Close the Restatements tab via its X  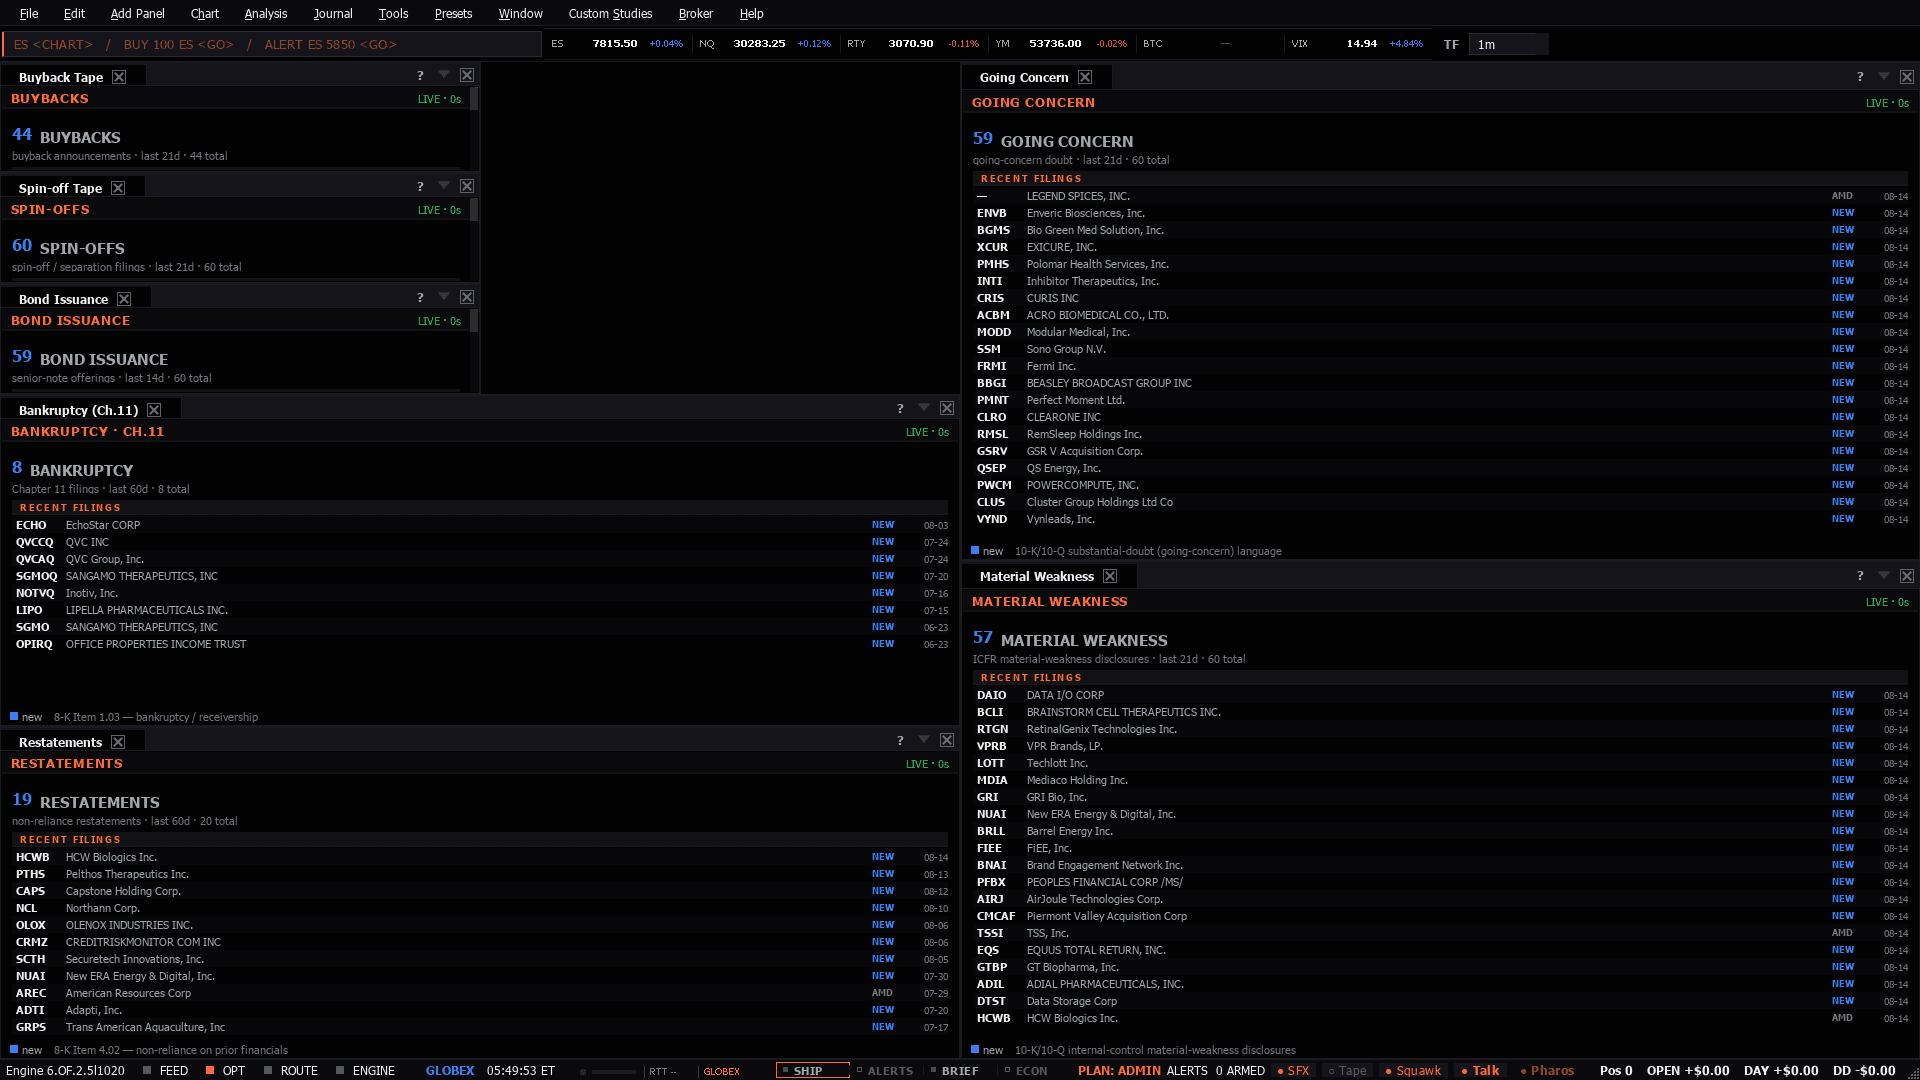click(x=118, y=742)
